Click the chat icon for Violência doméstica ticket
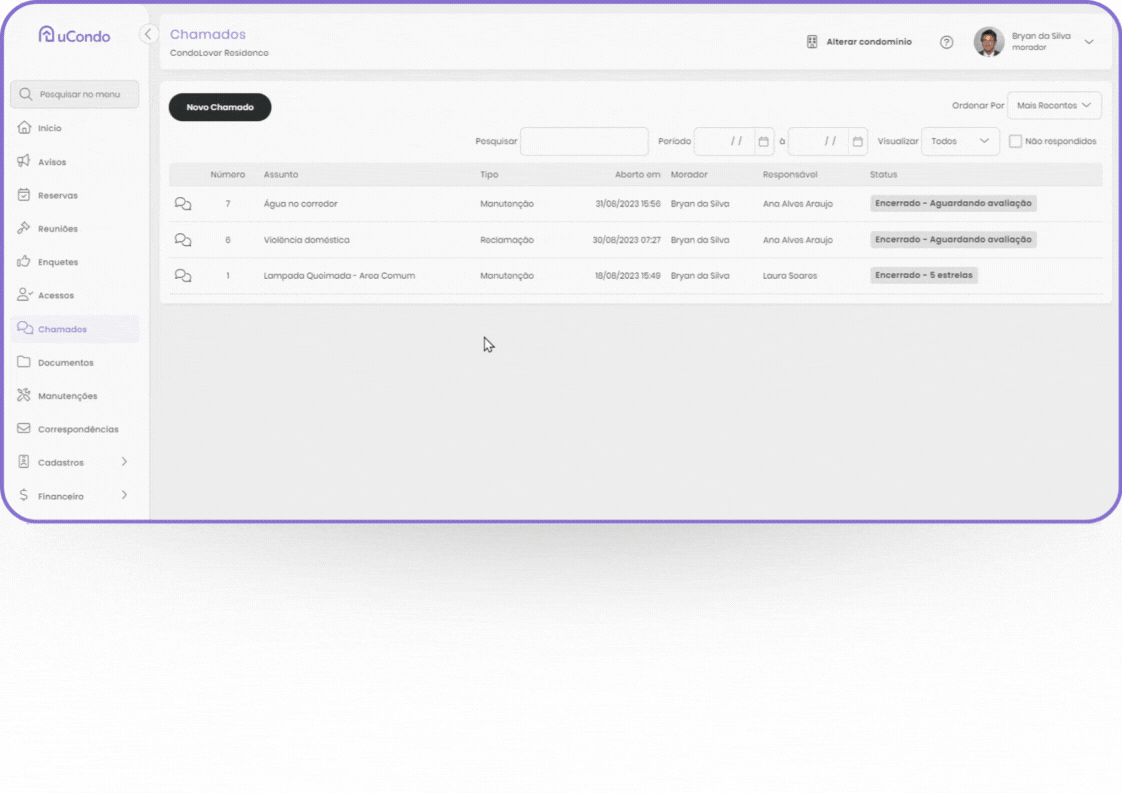The height and width of the screenshot is (793, 1122). (x=183, y=240)
